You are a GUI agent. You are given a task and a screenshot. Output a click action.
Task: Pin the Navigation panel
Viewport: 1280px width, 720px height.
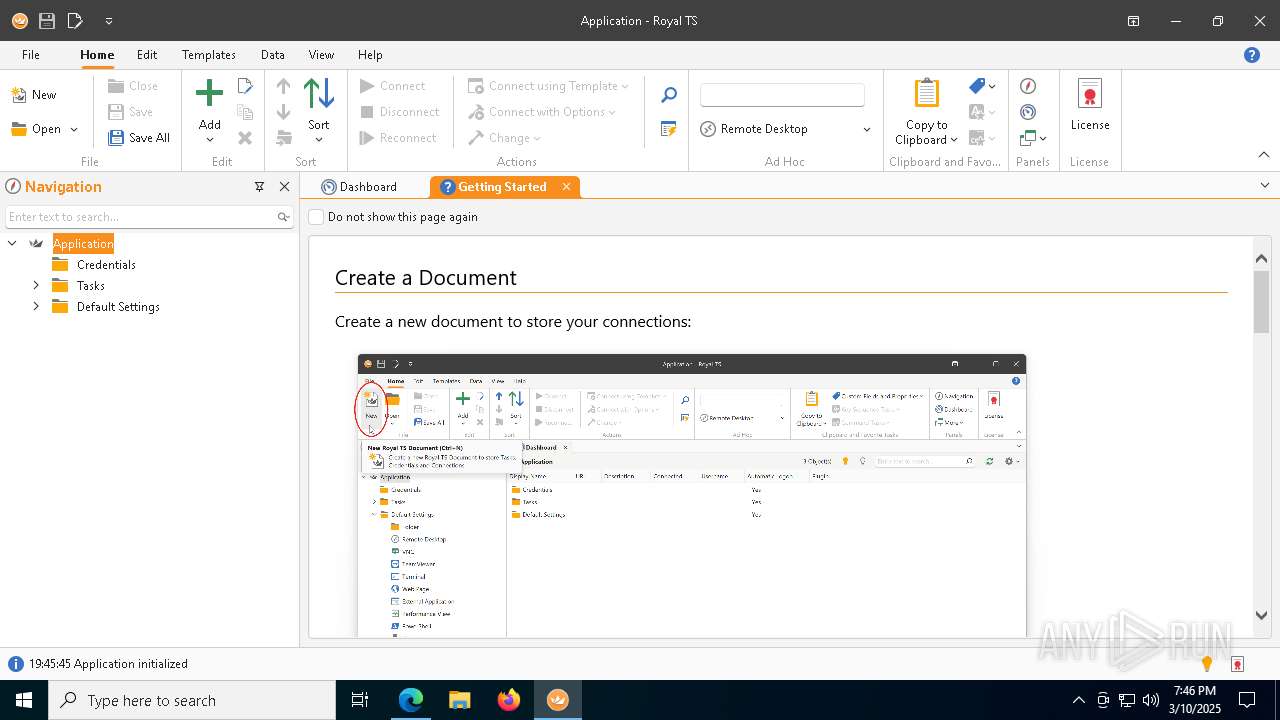point(259,187)
